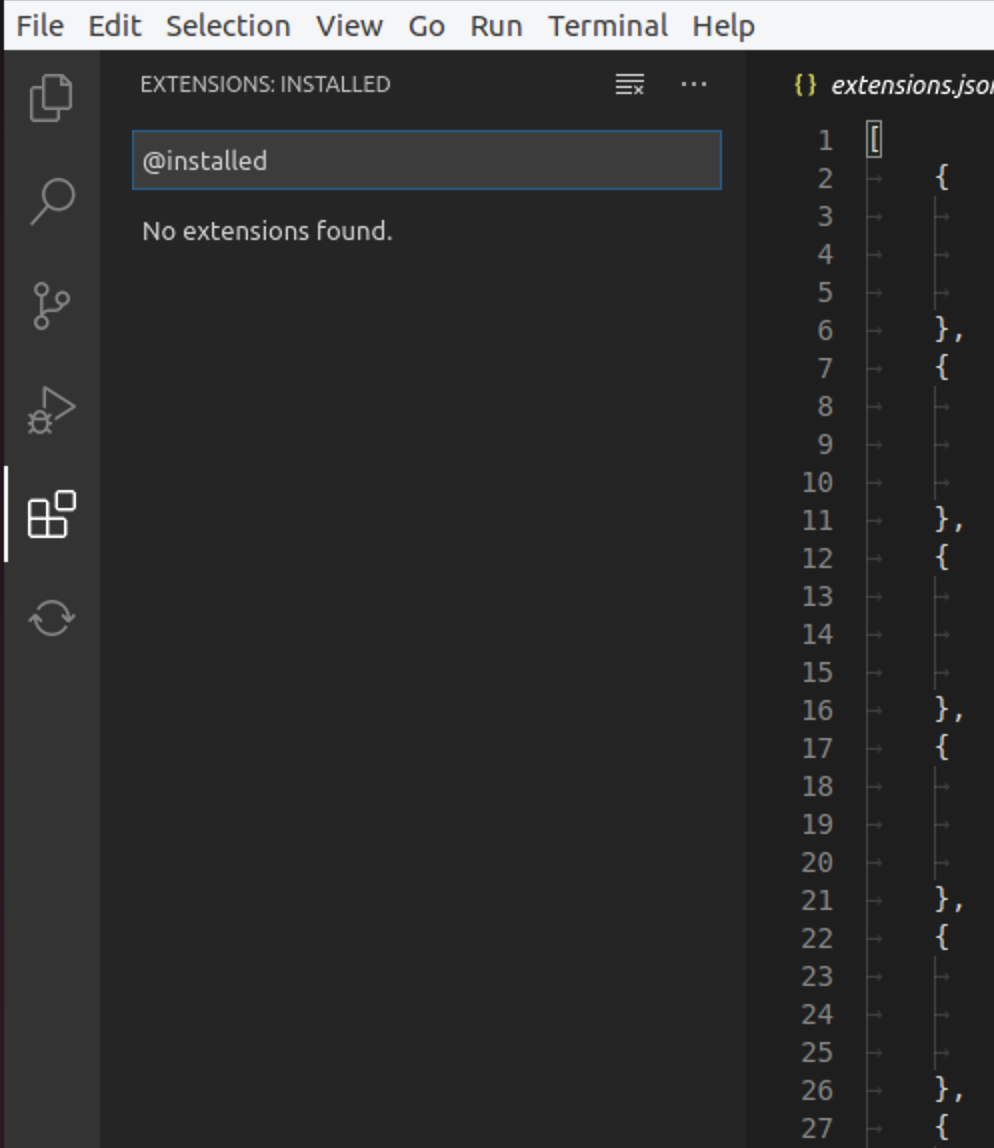The height and width of the screenshot is (1148, 994).
Task: Click the JSON braces icon on extensions.json tab
Action: click(805, 85)
